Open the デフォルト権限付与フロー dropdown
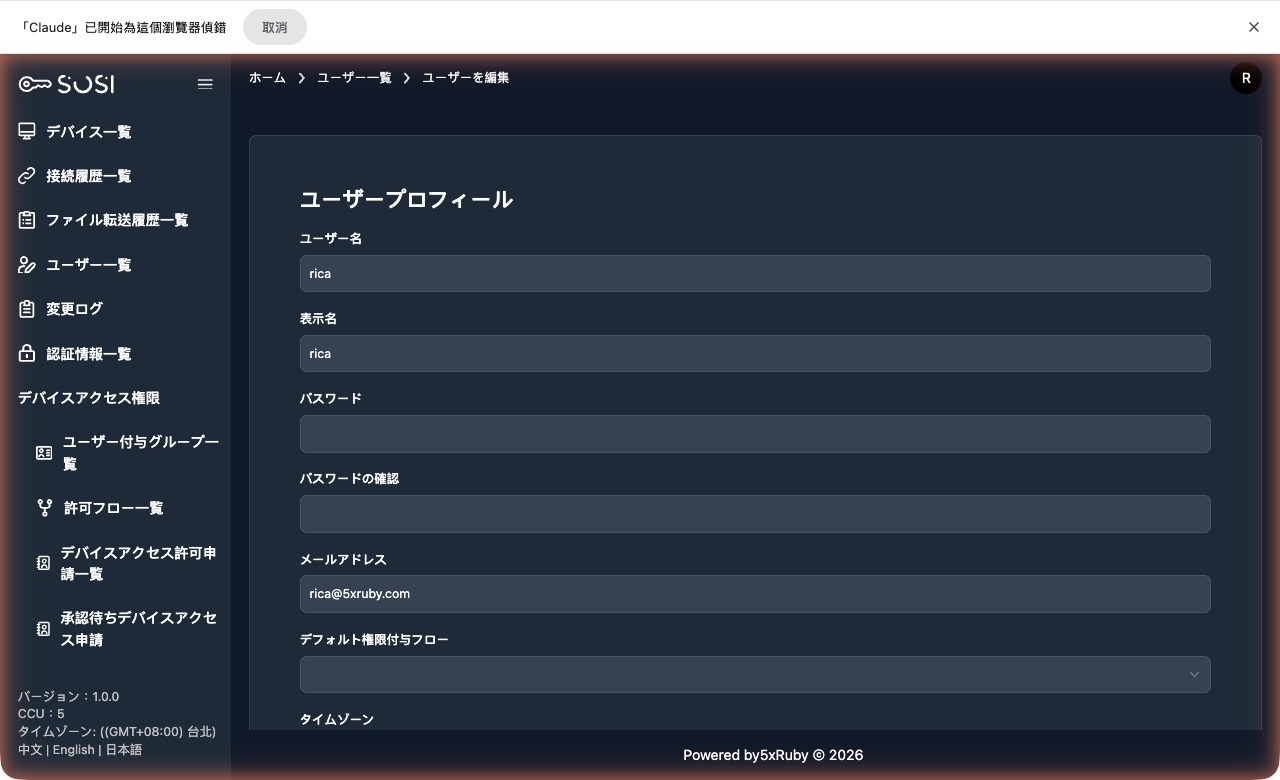The width and height of the screenshot is (1280, 780). (755, 674)
